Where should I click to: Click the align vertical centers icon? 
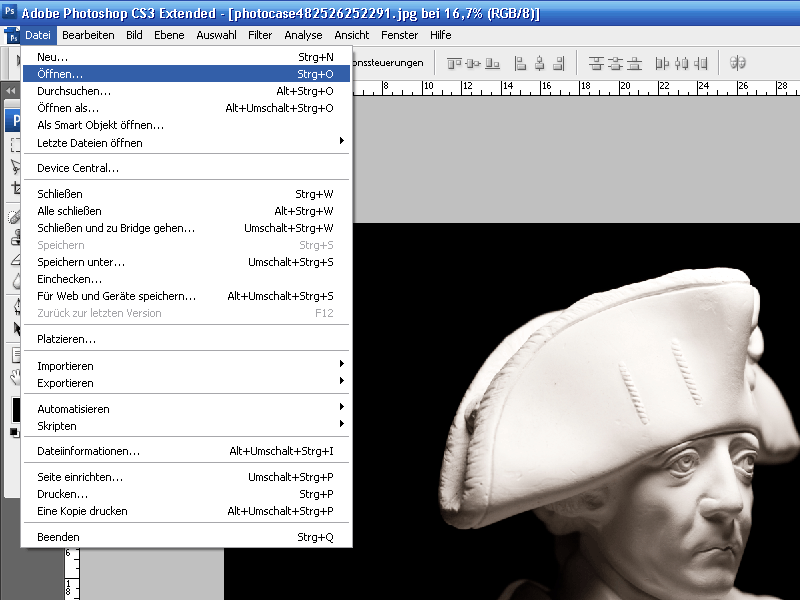click(x=473, y=63)
